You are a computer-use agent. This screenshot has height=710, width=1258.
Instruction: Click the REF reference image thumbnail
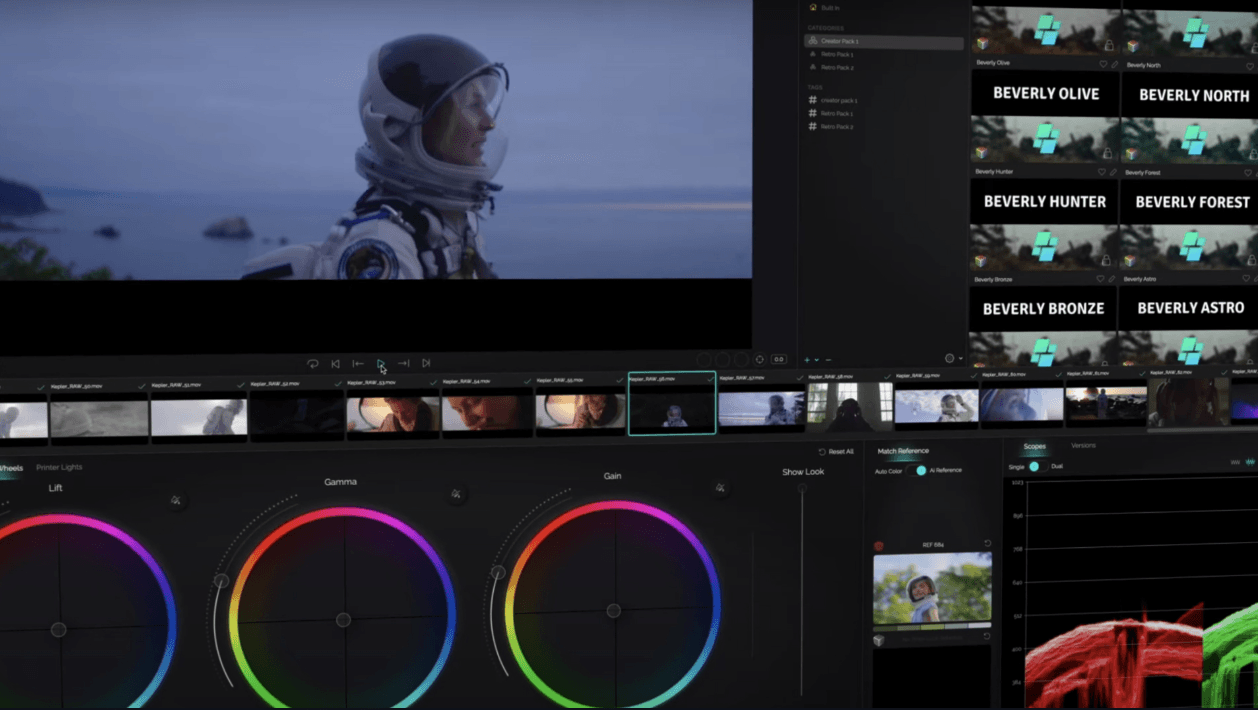click(x=932, y=588)
